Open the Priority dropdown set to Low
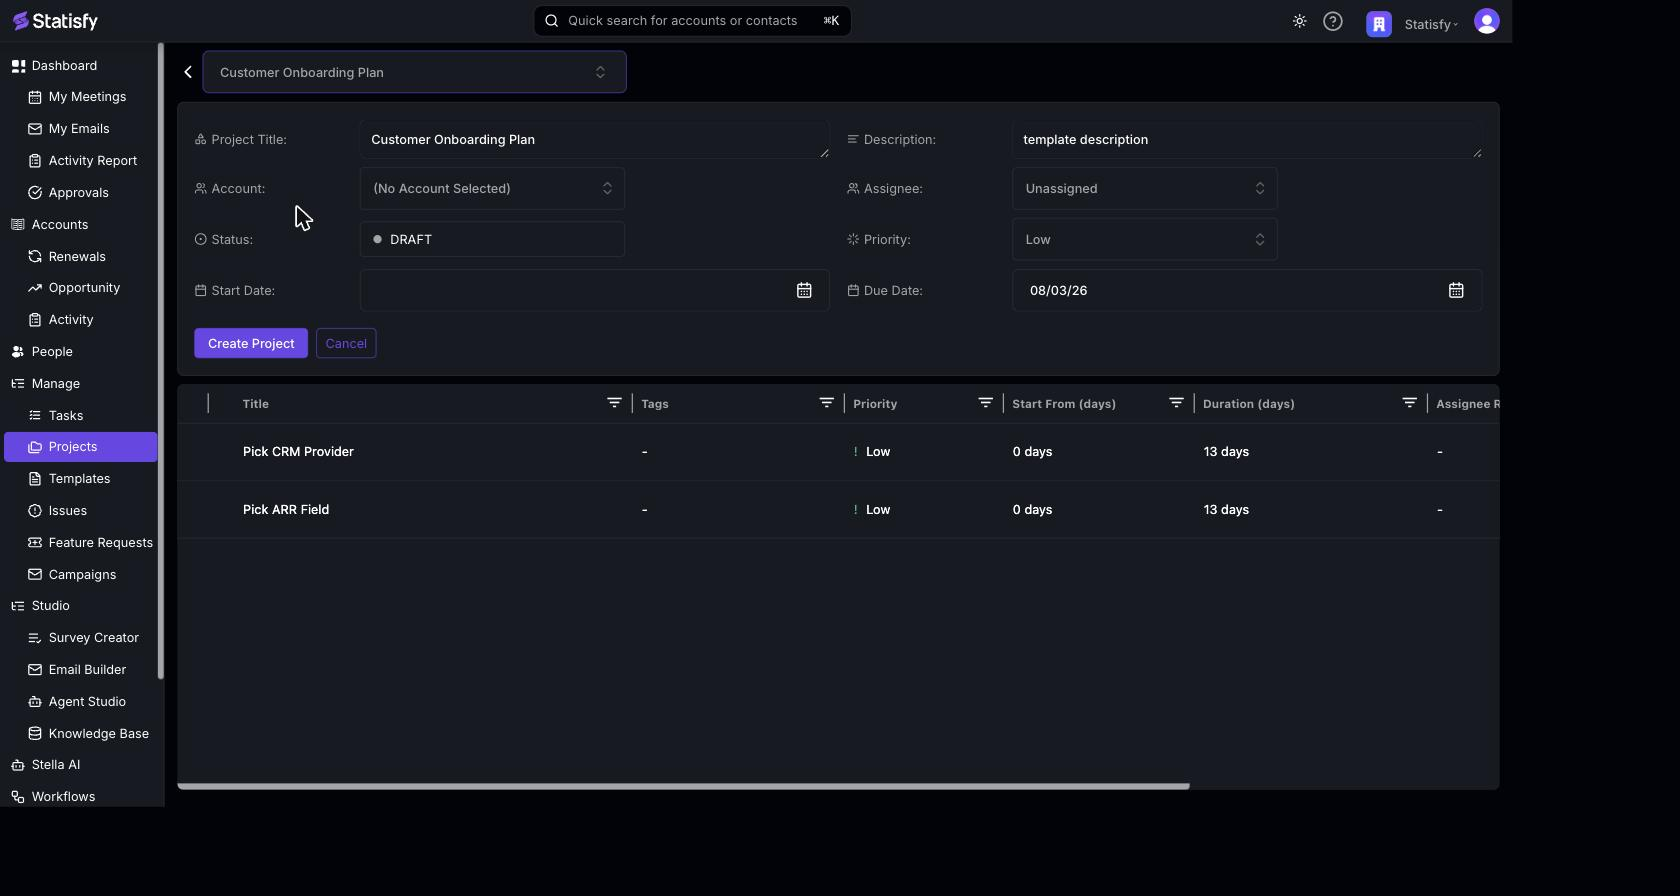This screenshot has width=1680, height=896. coord(1145,240)
